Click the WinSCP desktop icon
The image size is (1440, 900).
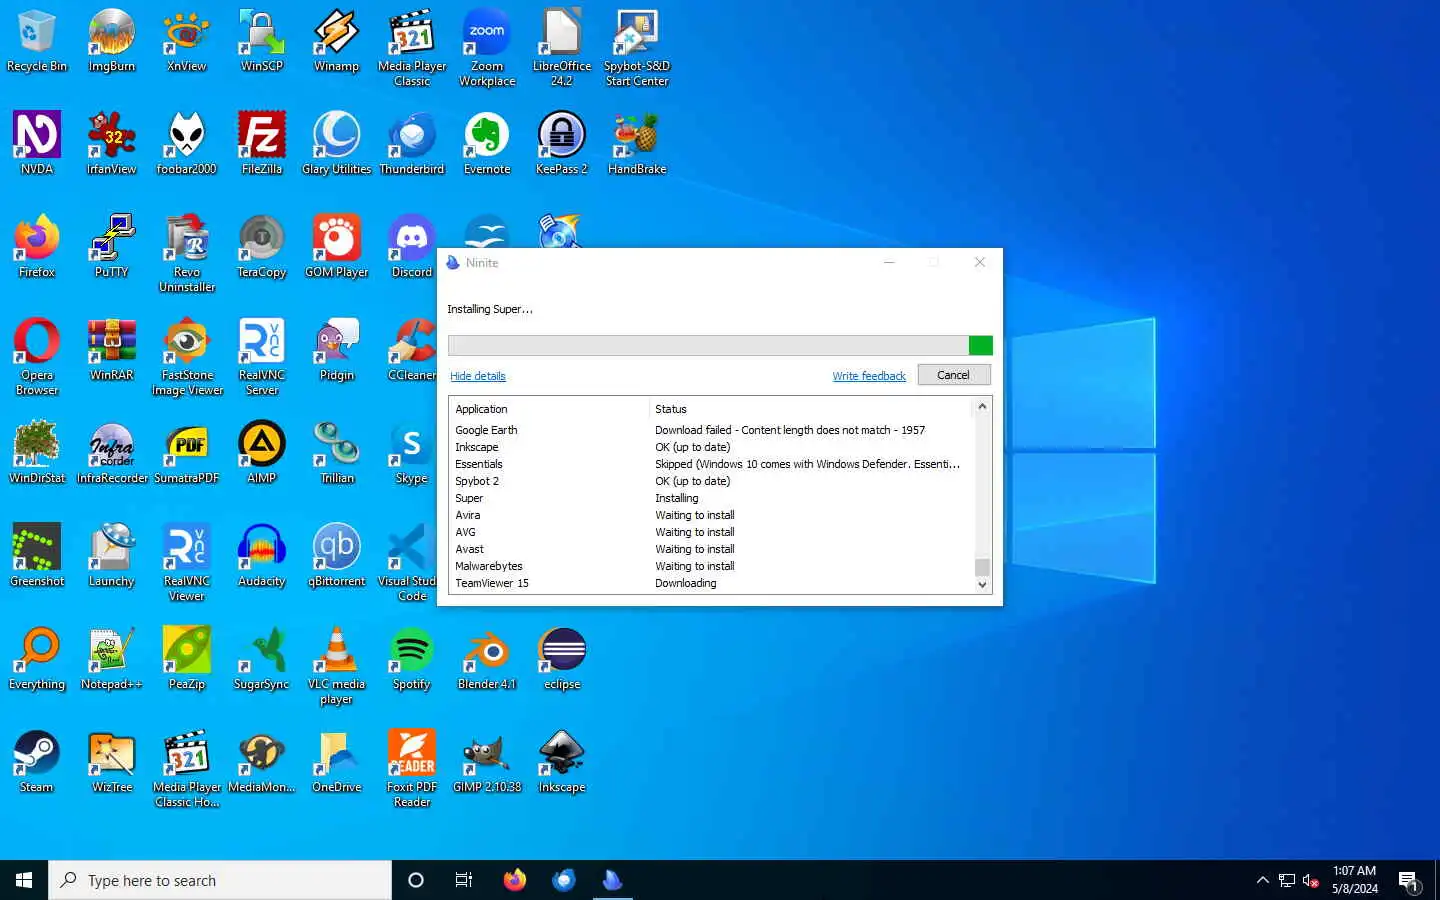(x=262, y=41)
